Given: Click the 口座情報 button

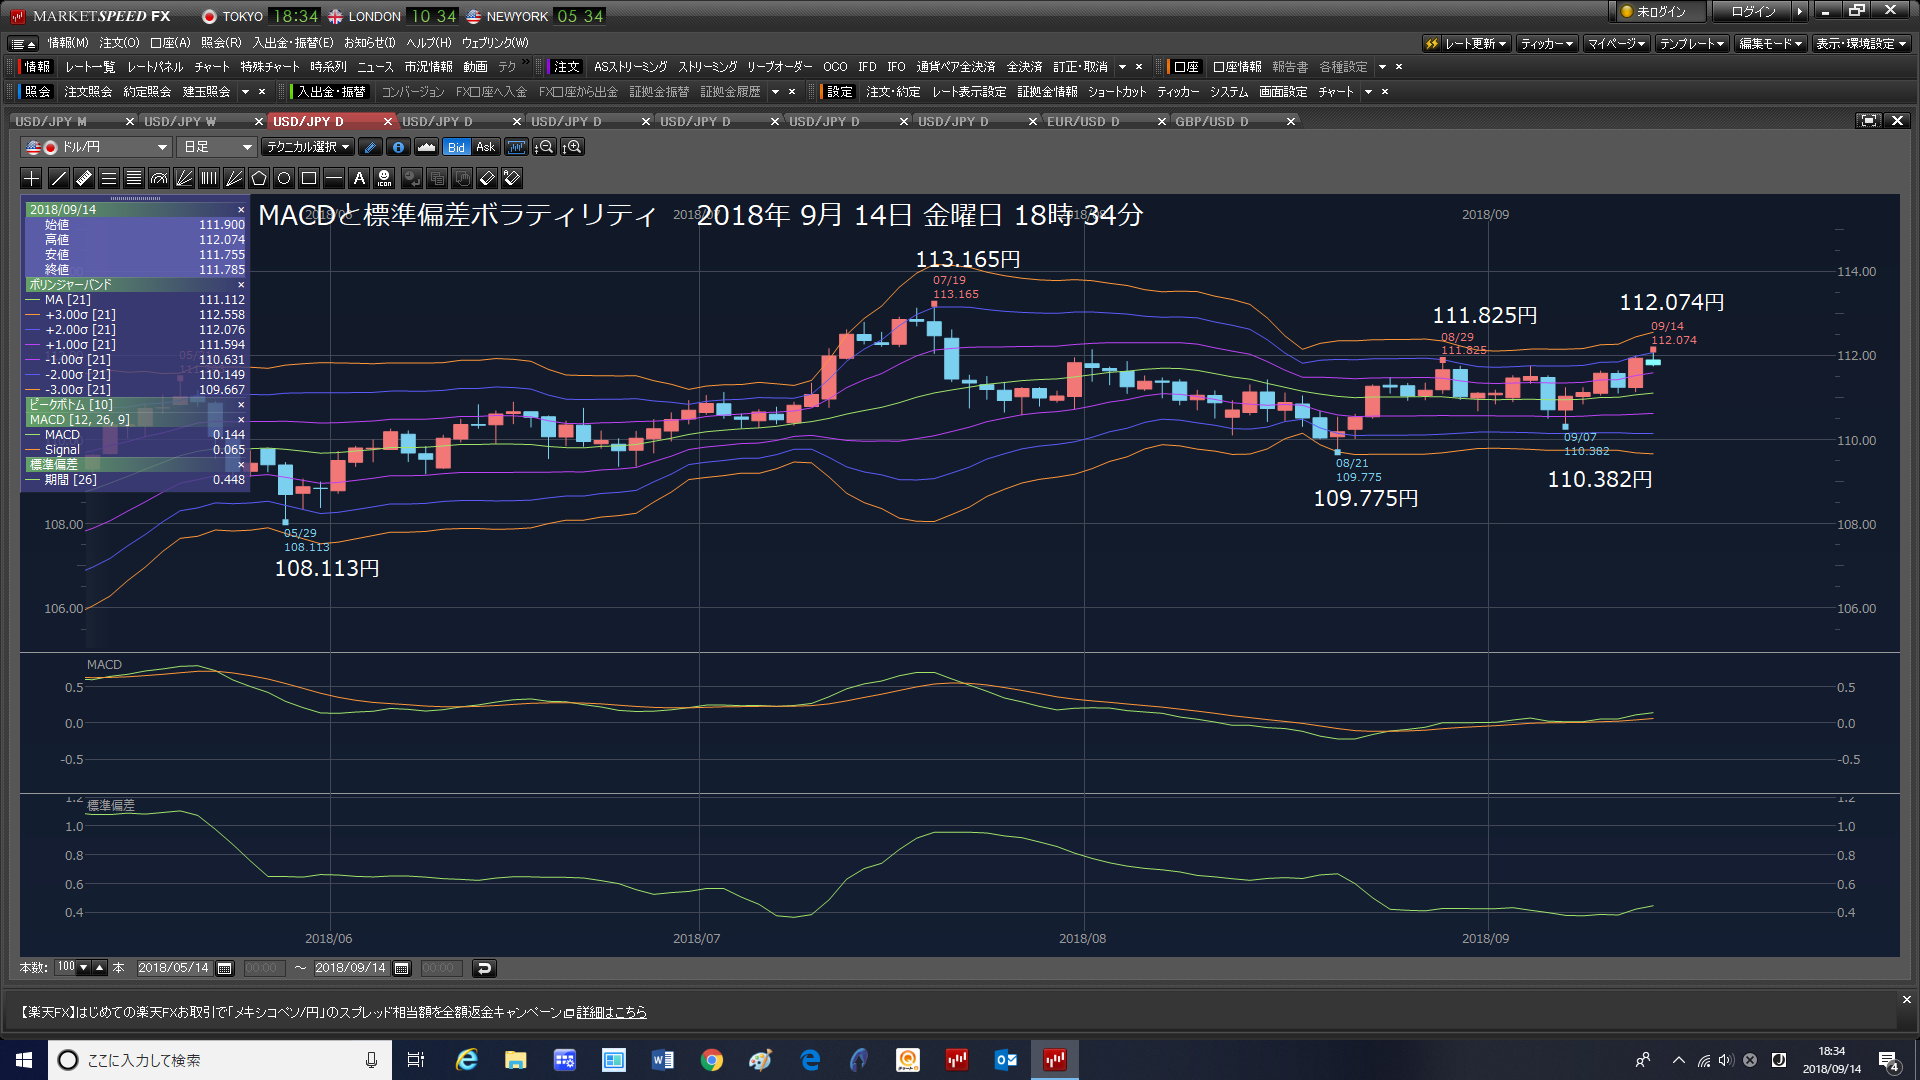Looking at the screenshot, I should point(1237,67).
